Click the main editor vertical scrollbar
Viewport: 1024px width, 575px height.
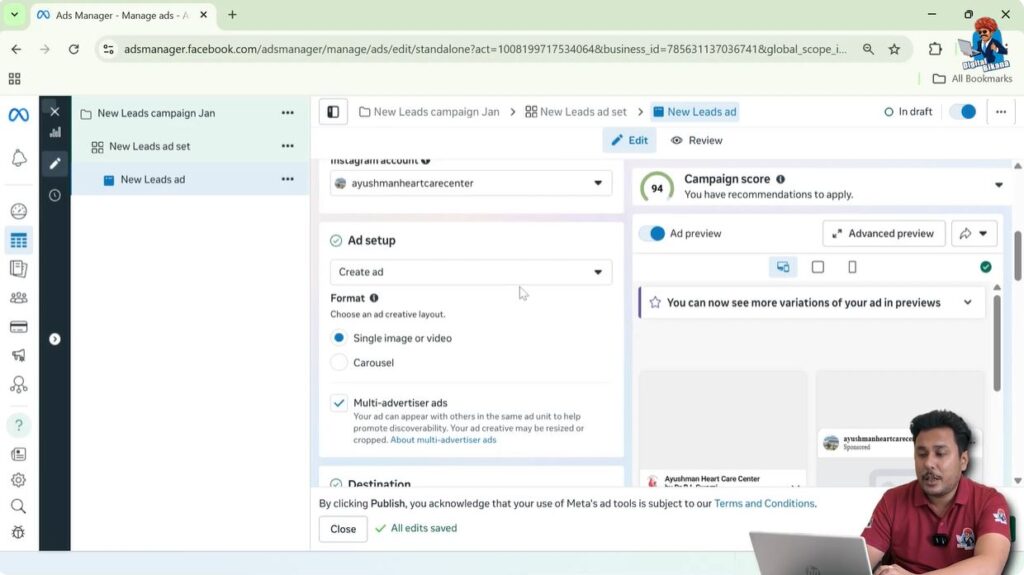point(1017,255)
